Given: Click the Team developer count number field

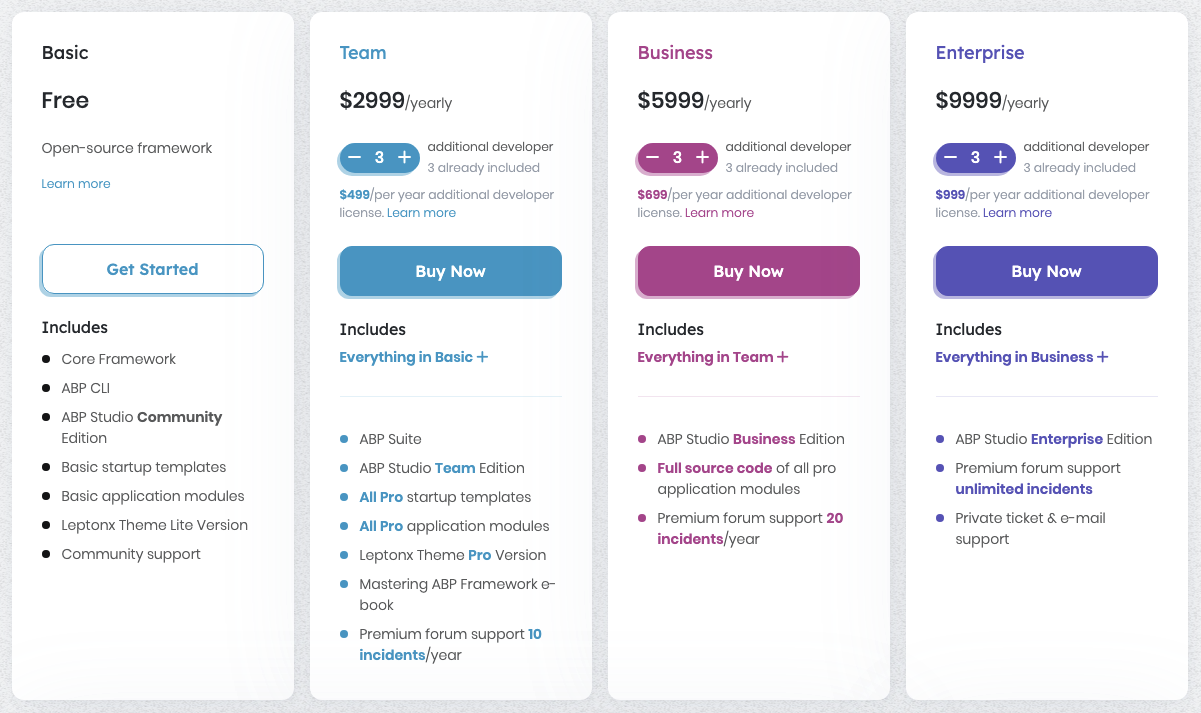Looking at the screenshot, I should tap(380, 157).
